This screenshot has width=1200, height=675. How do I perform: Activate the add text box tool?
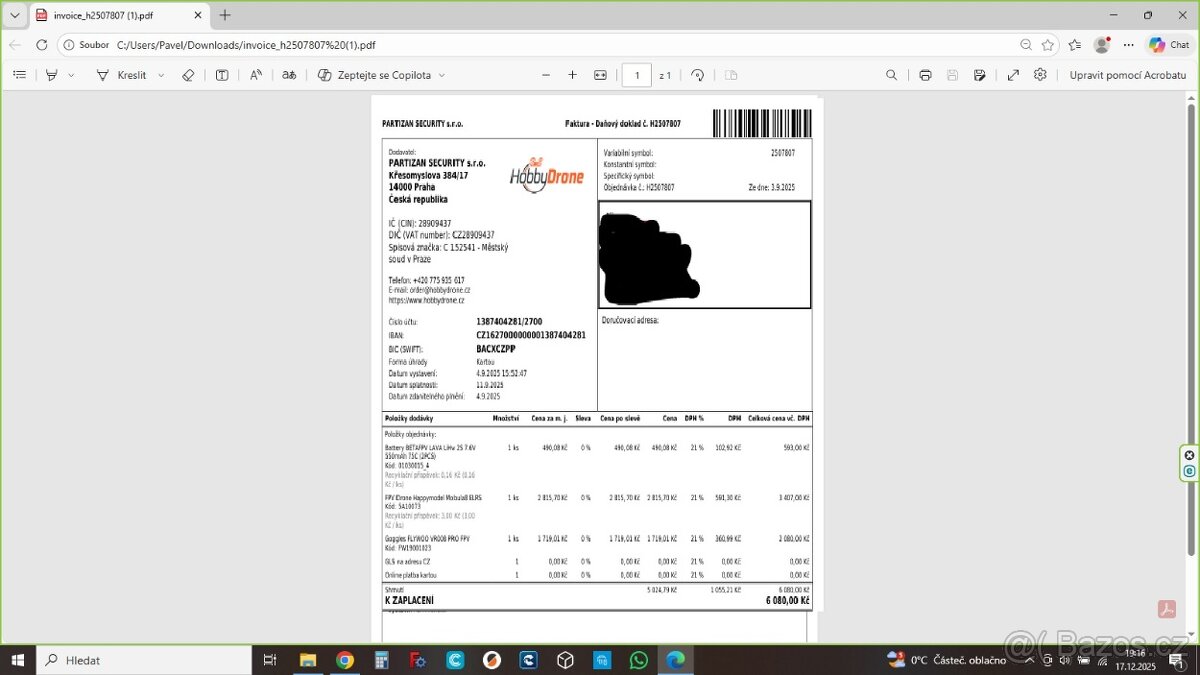point(222,75)
